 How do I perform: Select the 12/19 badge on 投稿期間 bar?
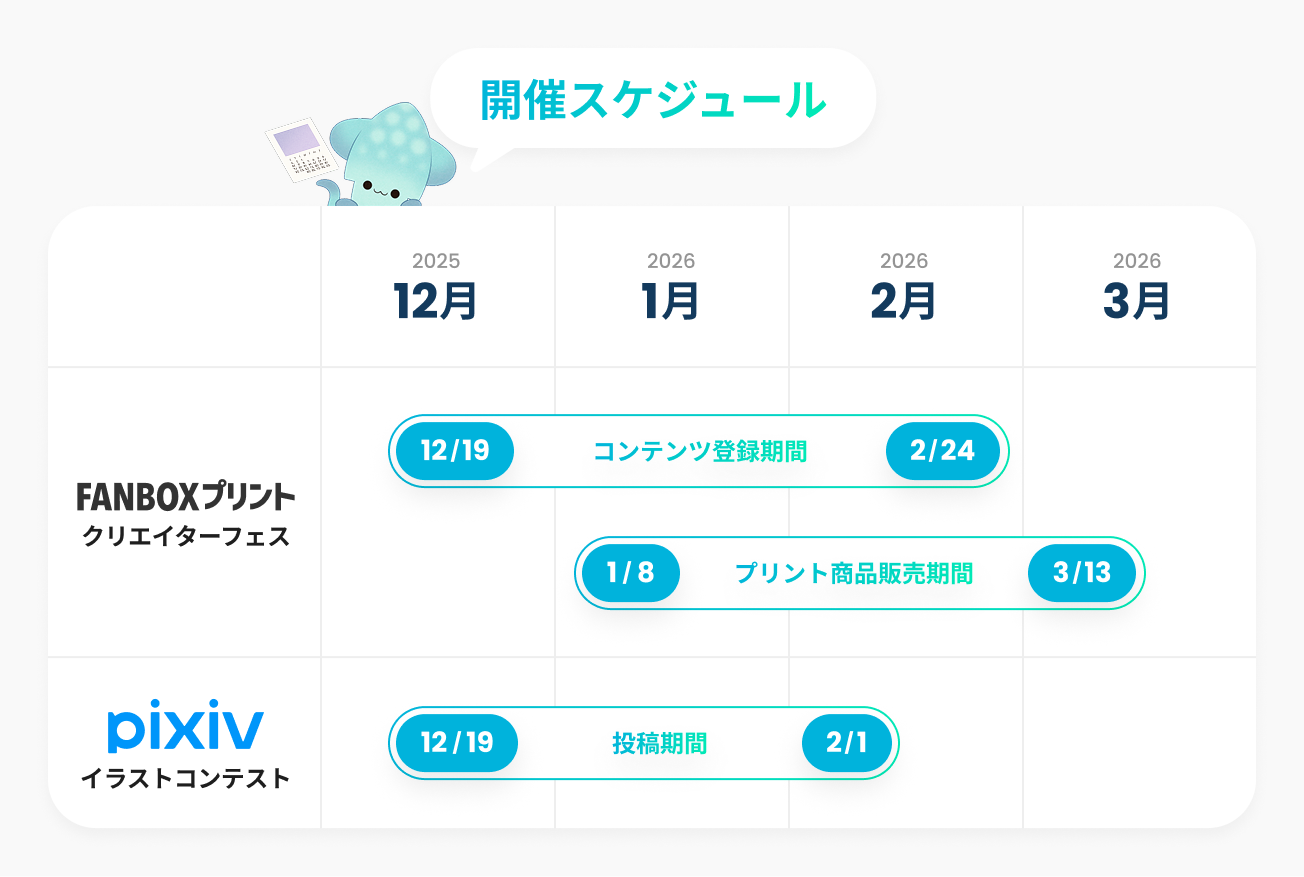pos(457,743)
